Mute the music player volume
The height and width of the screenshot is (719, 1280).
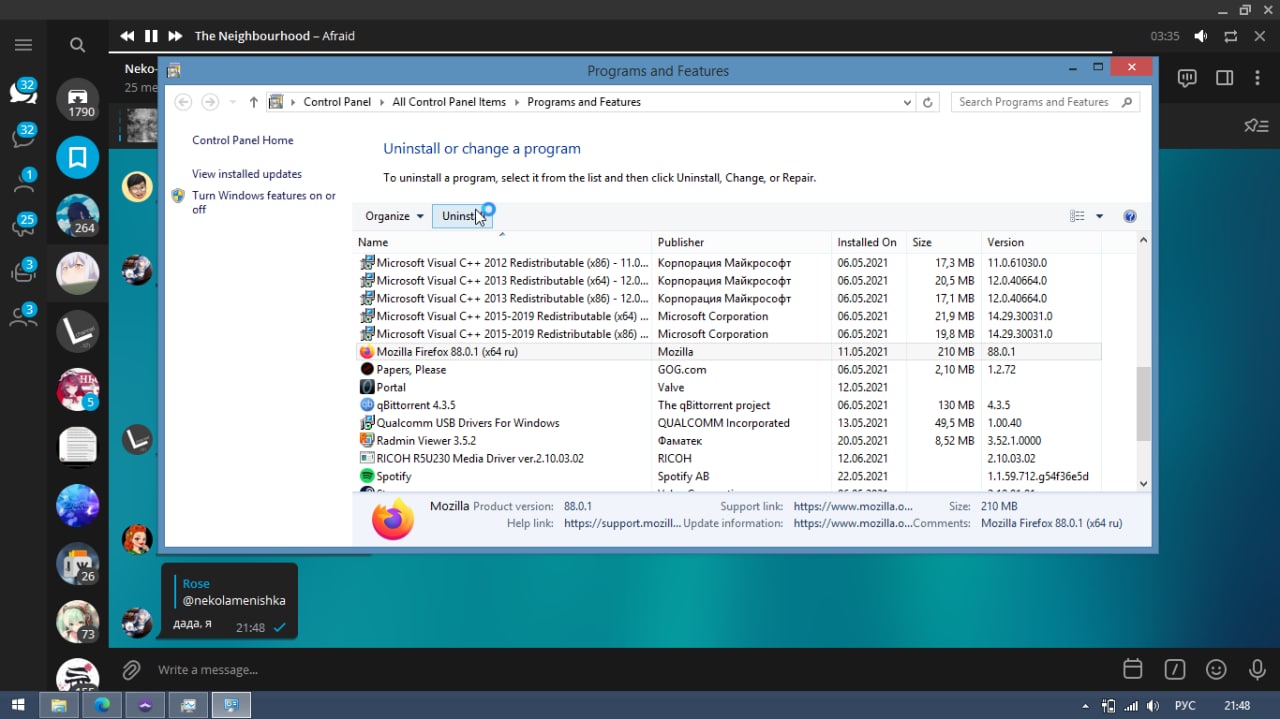click(1201, 36)
